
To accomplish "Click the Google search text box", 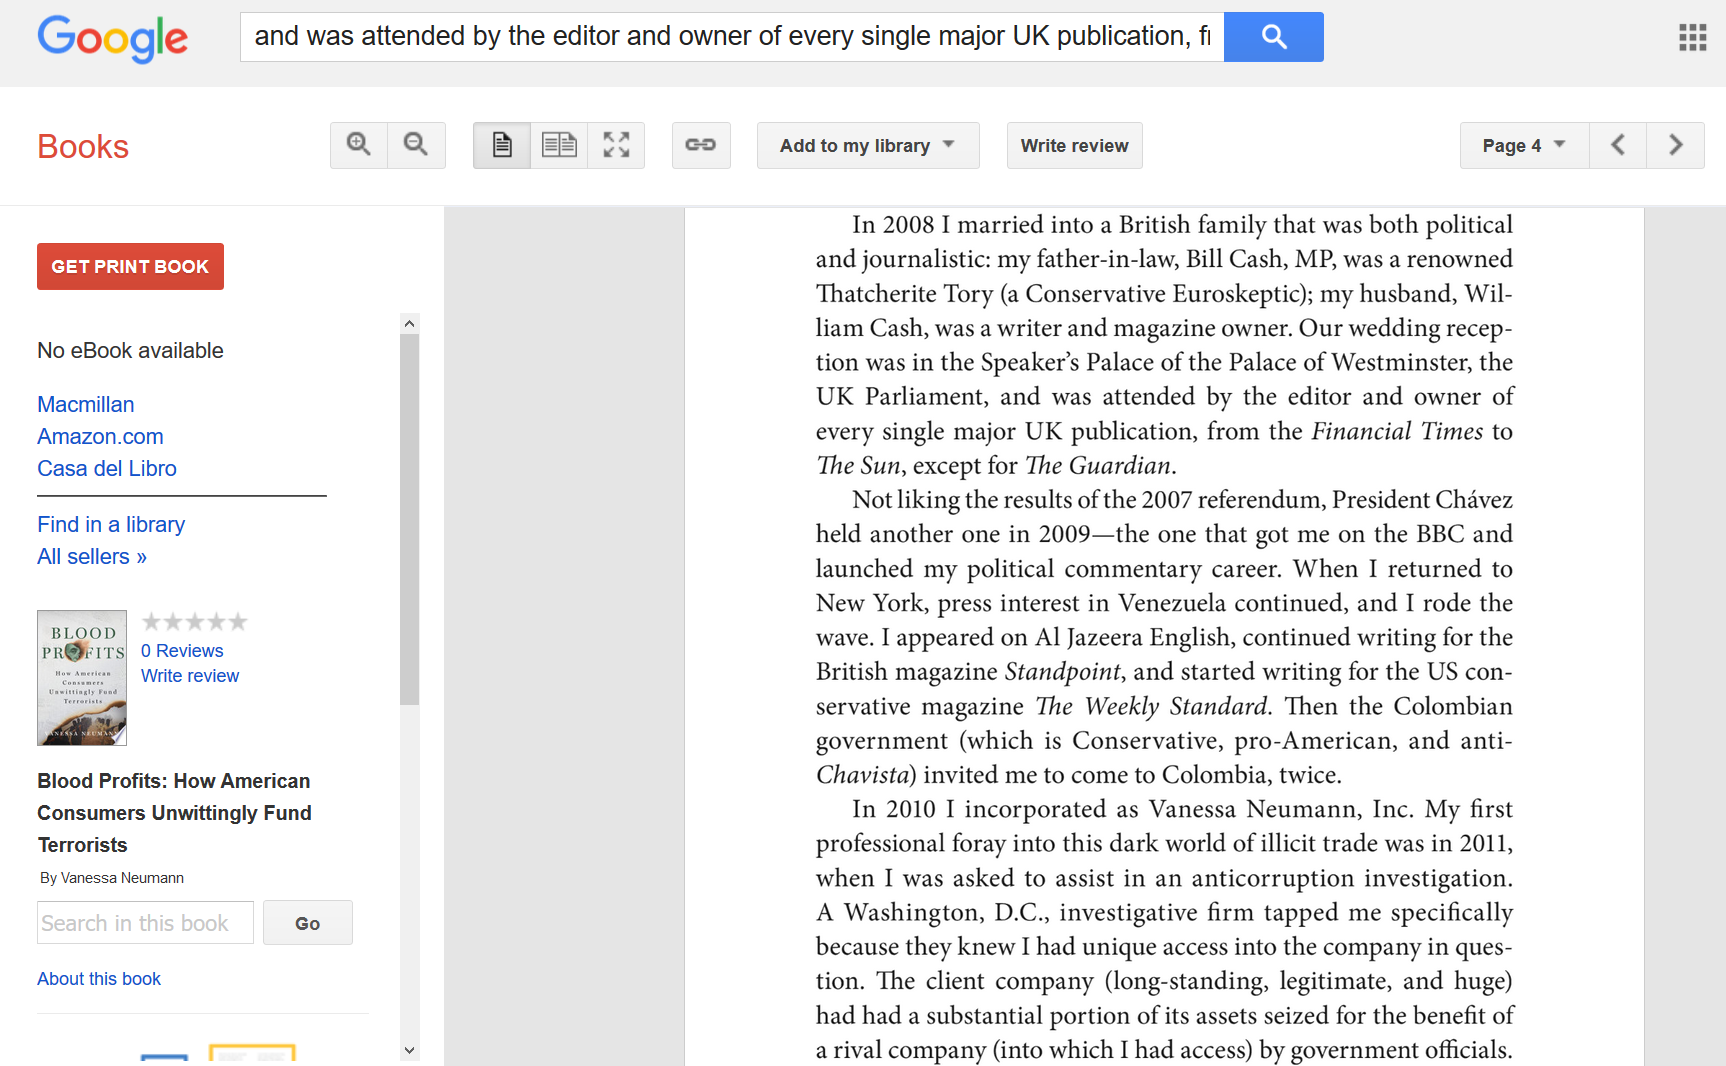I will 732,37.
